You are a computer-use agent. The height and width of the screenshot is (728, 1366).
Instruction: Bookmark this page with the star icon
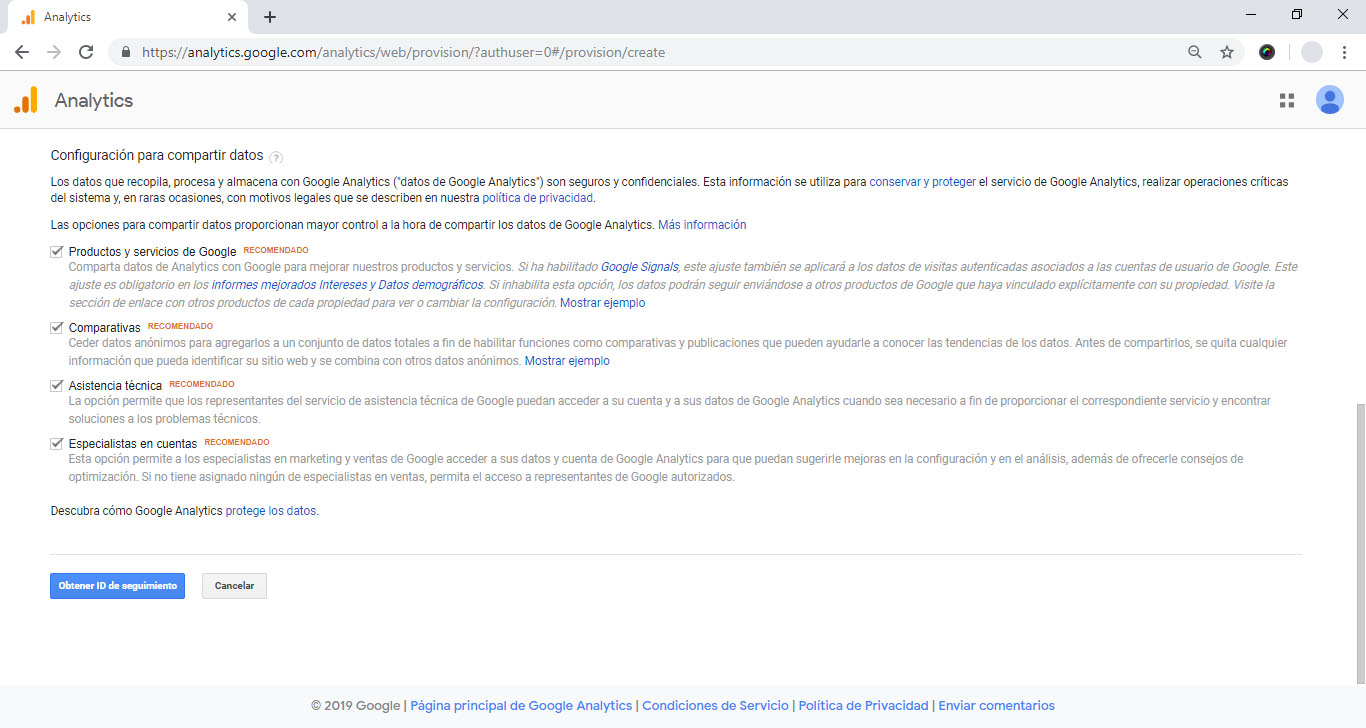coord(1227,52)
